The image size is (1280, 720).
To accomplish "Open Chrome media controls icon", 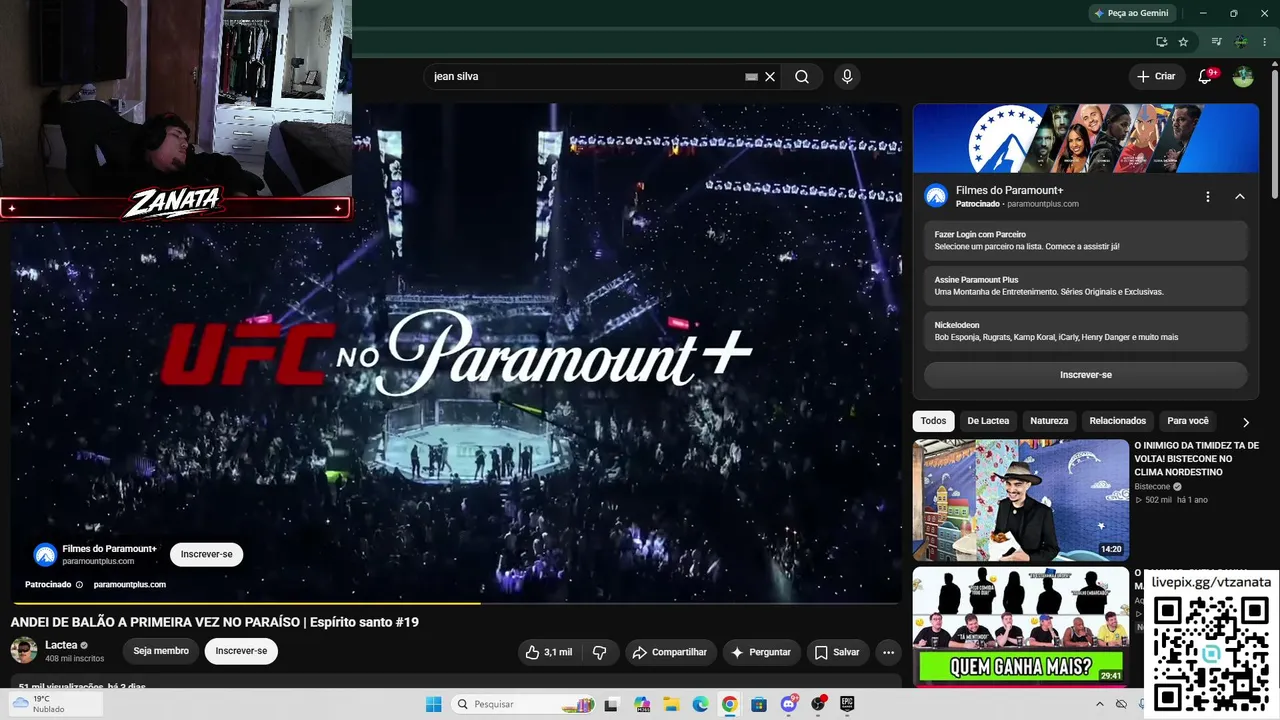I will click(x=1217, y=42).
